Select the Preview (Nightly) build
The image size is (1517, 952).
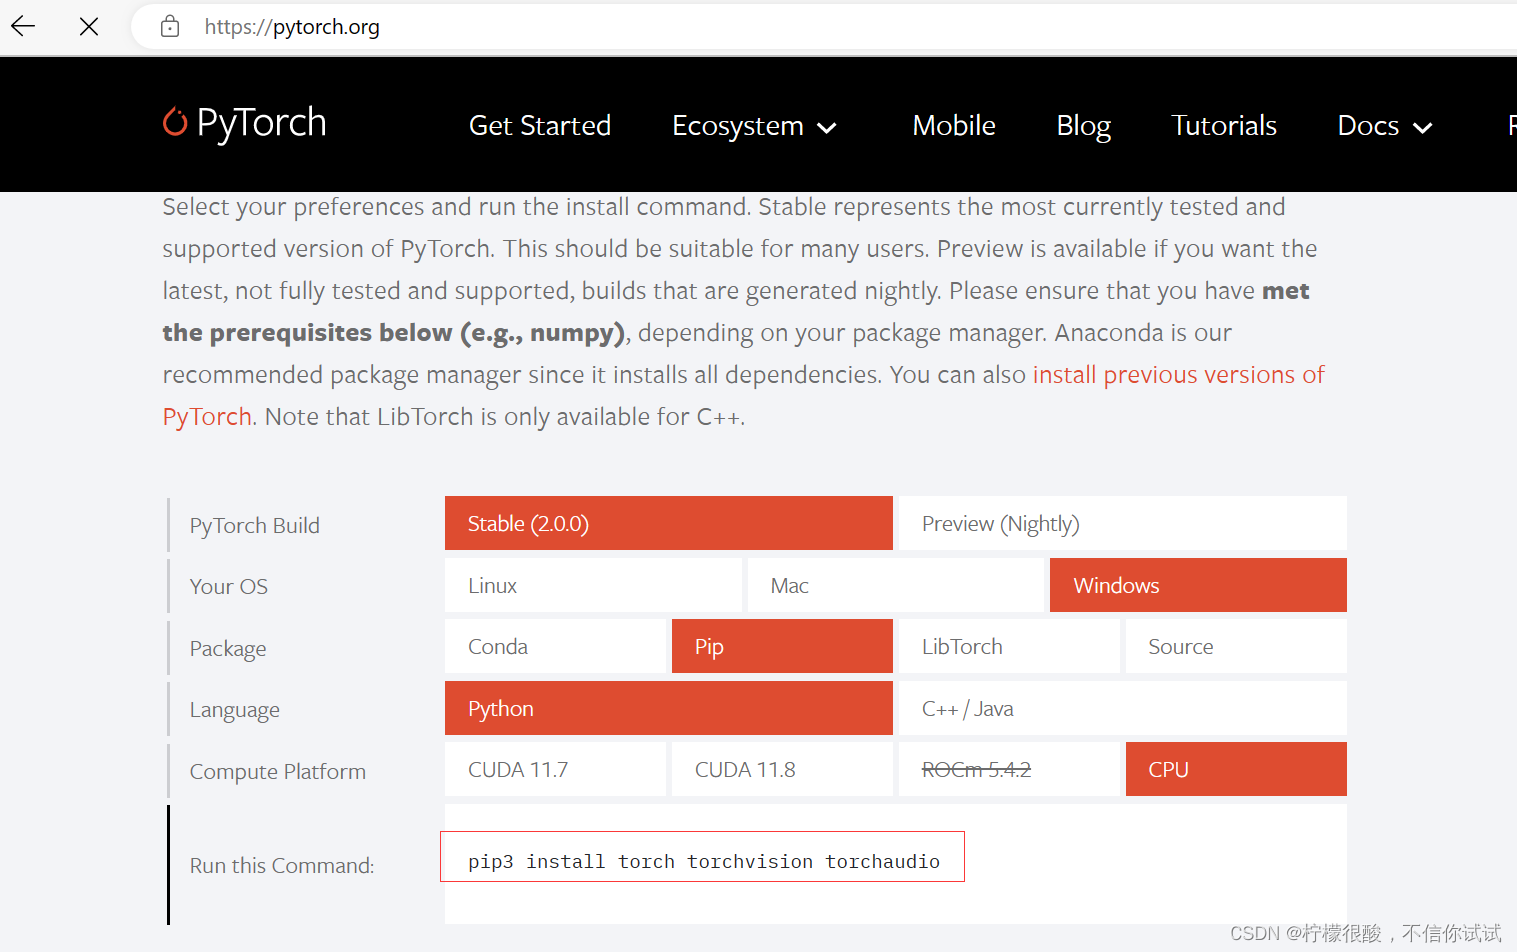(x=1123, y=523)
